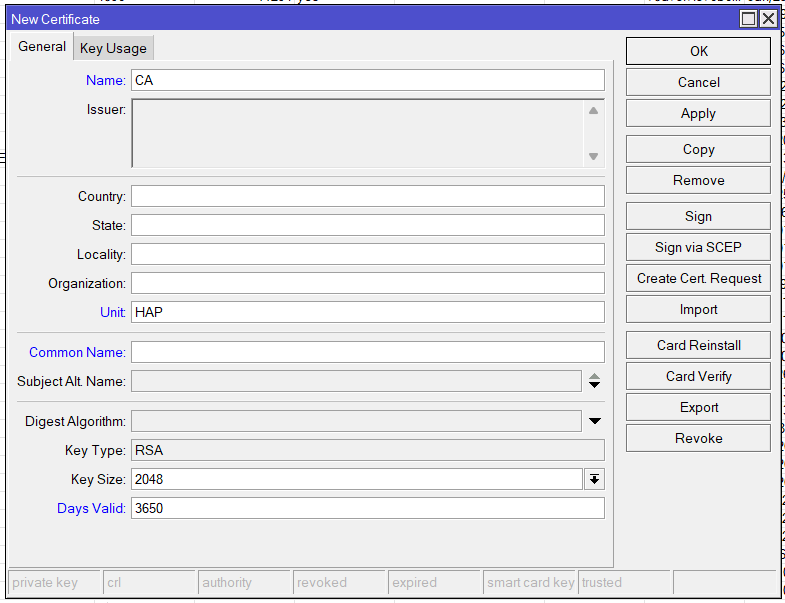Focus the Common Name input field

coord(368,353)
